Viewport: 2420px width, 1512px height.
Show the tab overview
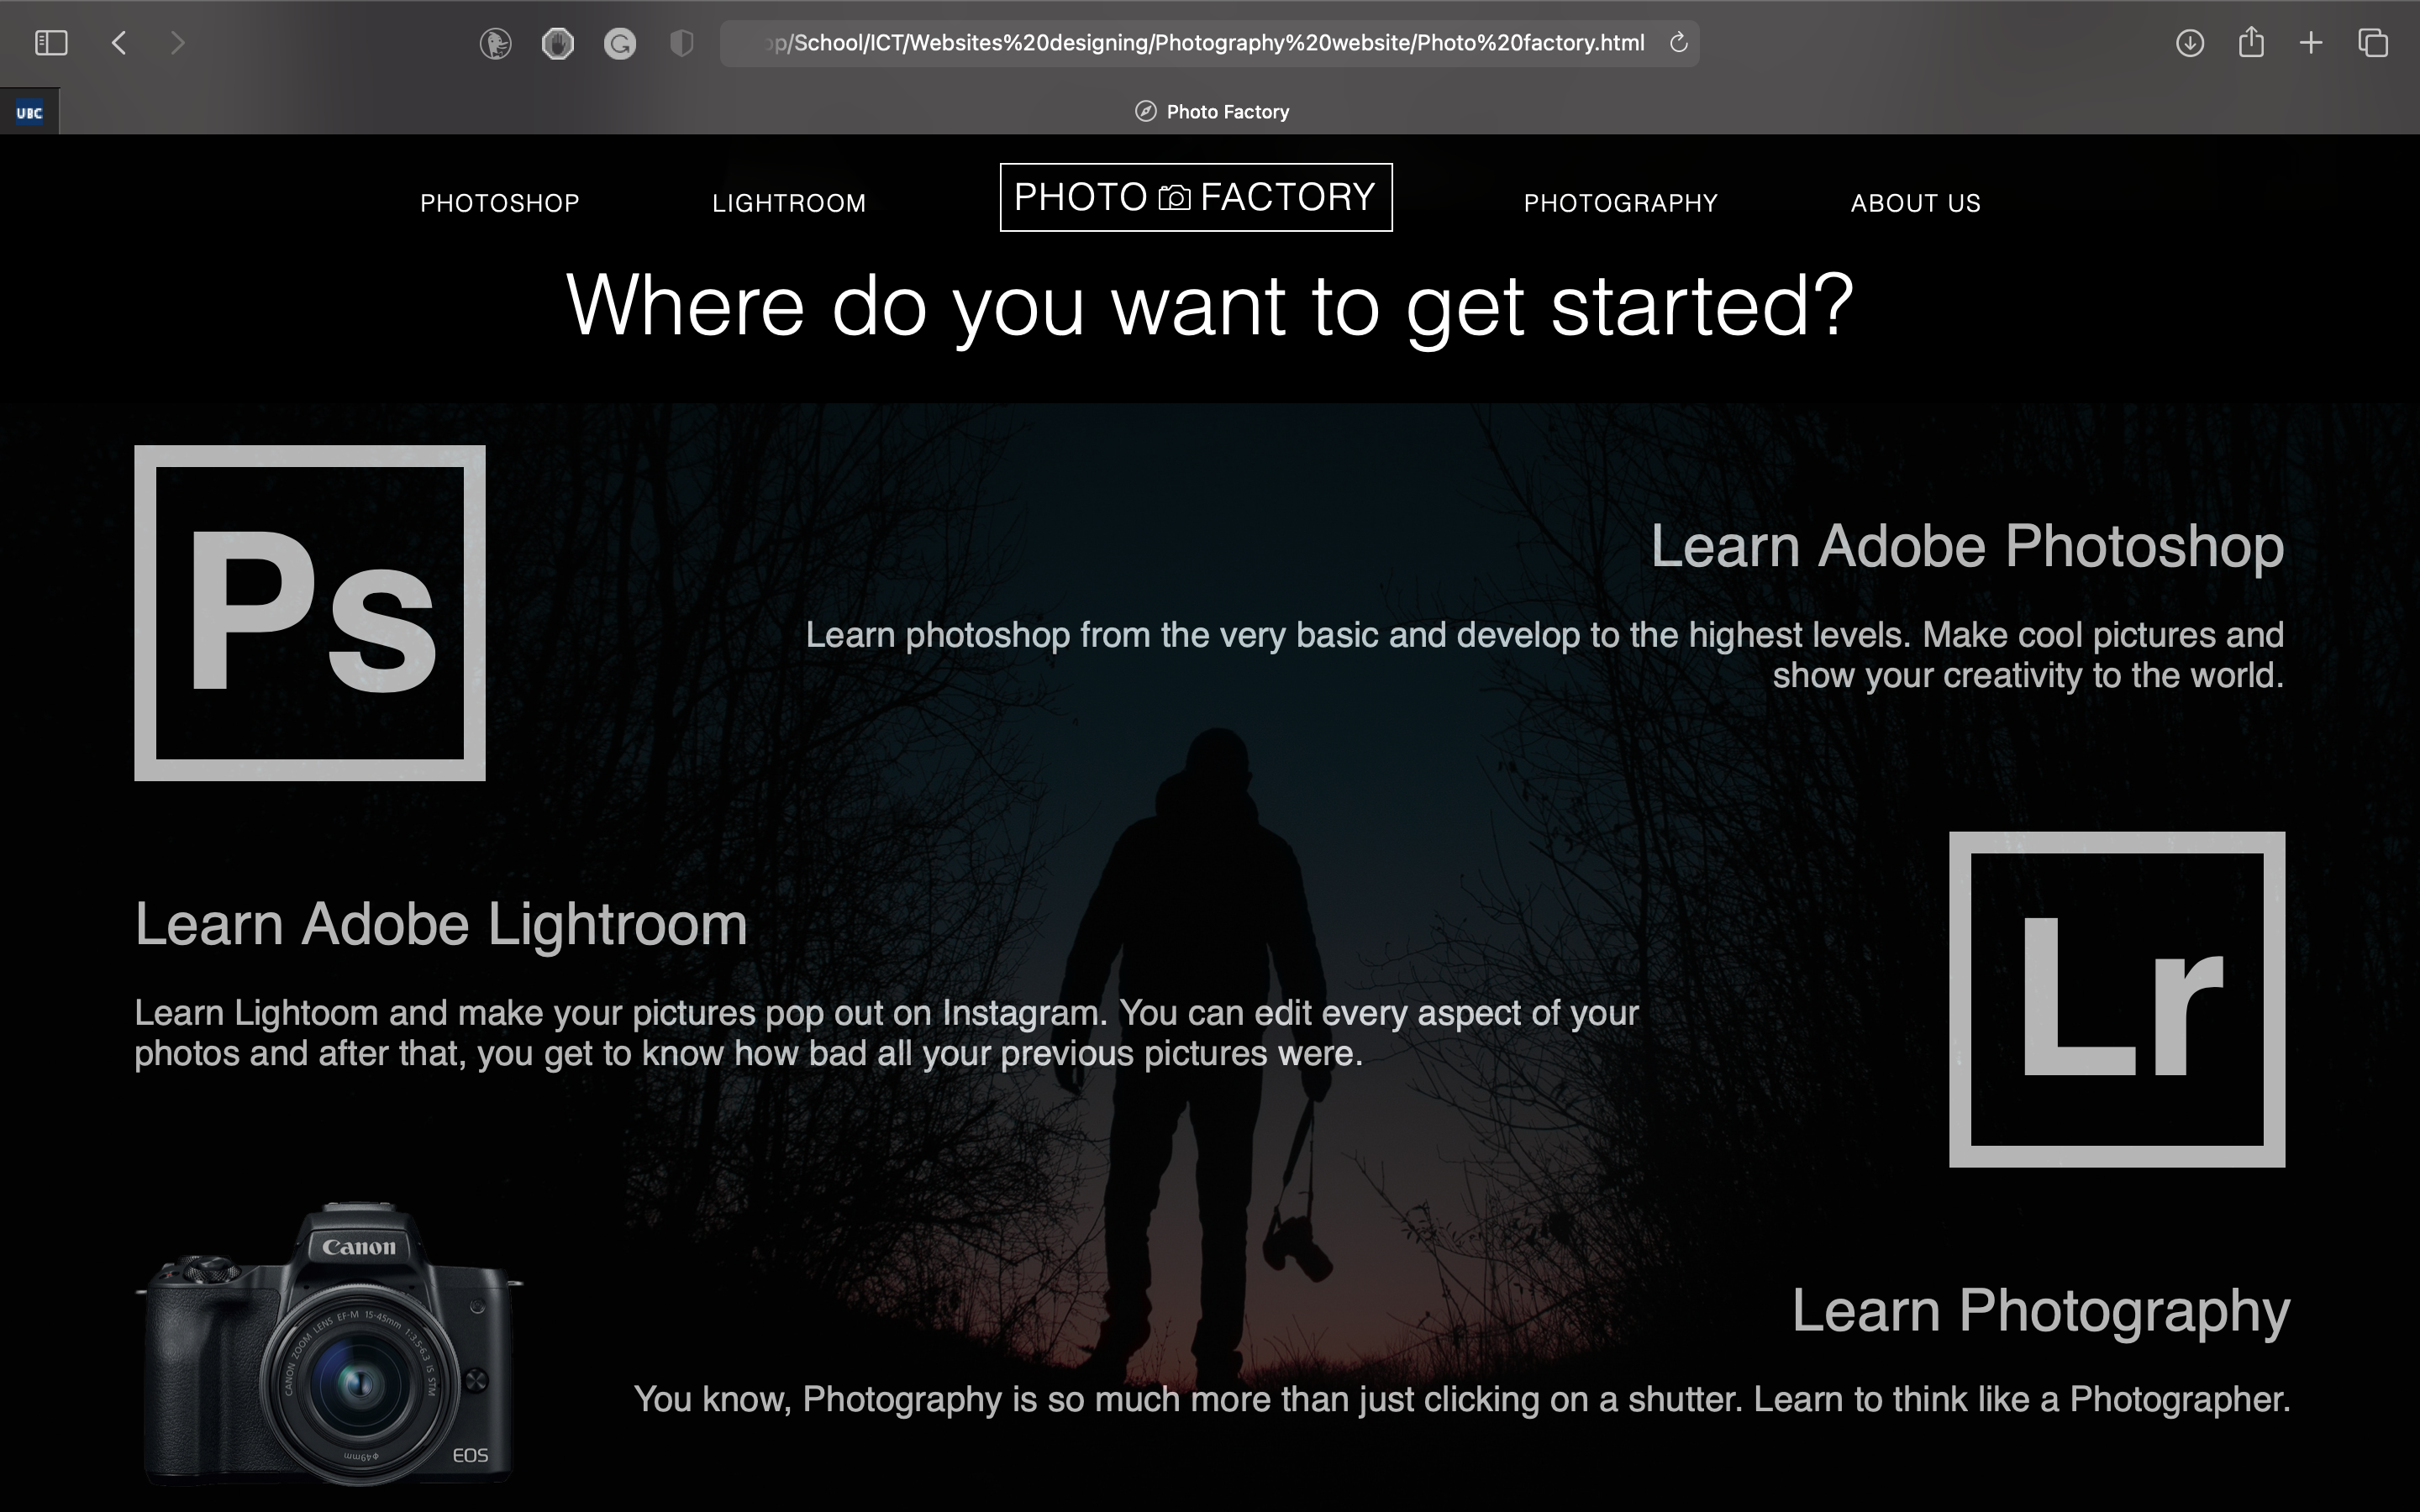pyautogui.click(x=2373, y=43)
